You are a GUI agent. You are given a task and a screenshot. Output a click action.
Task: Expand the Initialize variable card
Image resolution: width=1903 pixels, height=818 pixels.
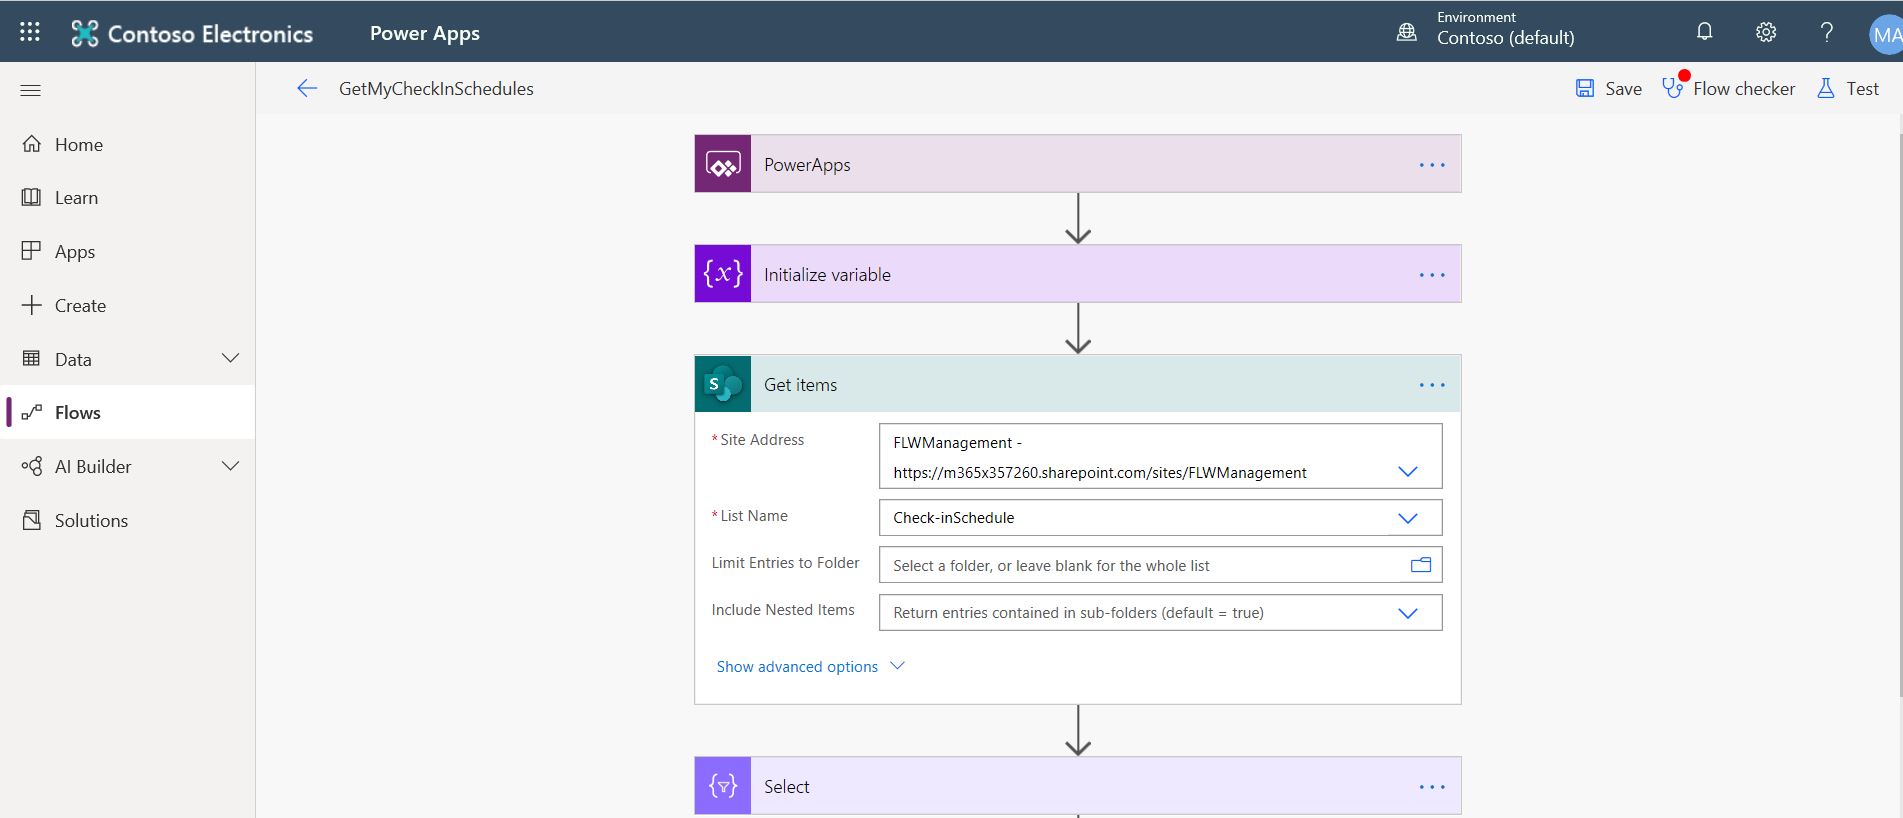click(1078, 274)
